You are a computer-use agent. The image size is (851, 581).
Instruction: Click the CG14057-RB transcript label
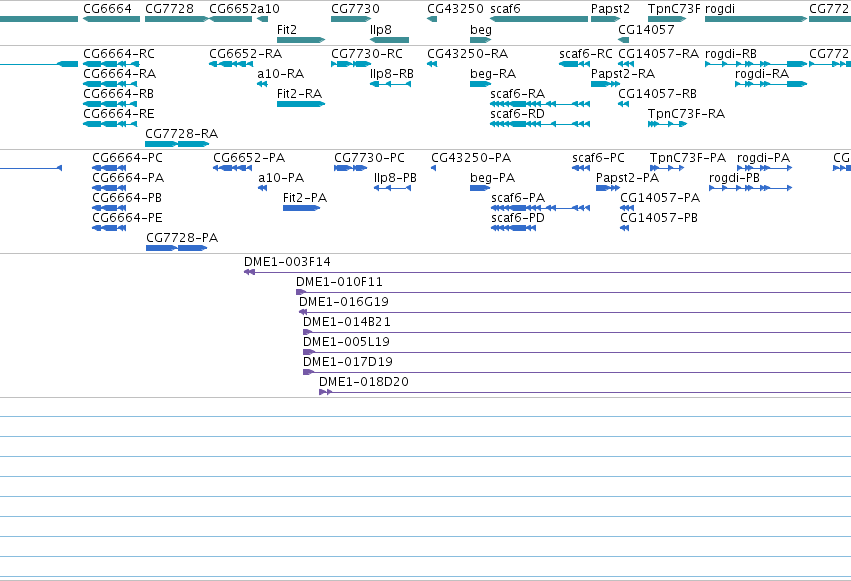click(x=657, y=93)
